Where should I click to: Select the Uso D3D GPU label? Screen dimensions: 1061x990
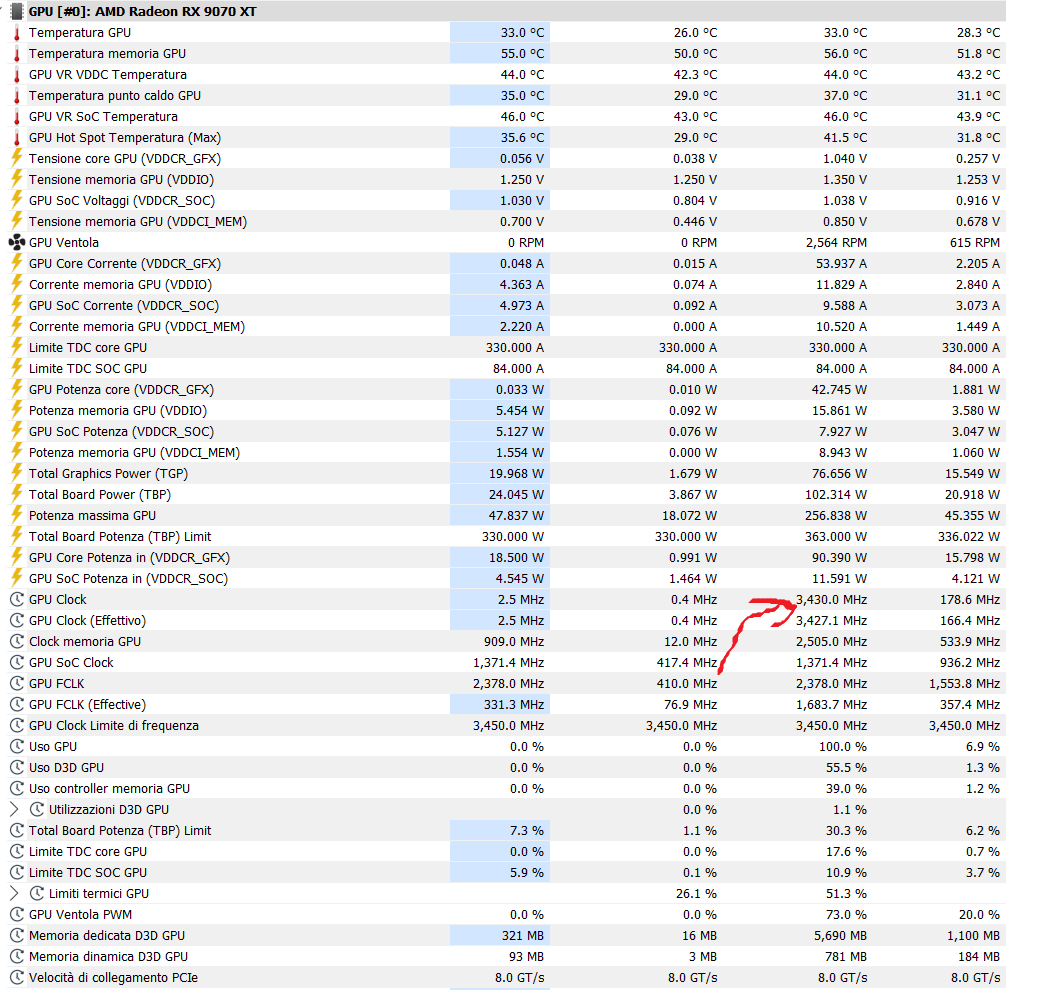(66, 767)
